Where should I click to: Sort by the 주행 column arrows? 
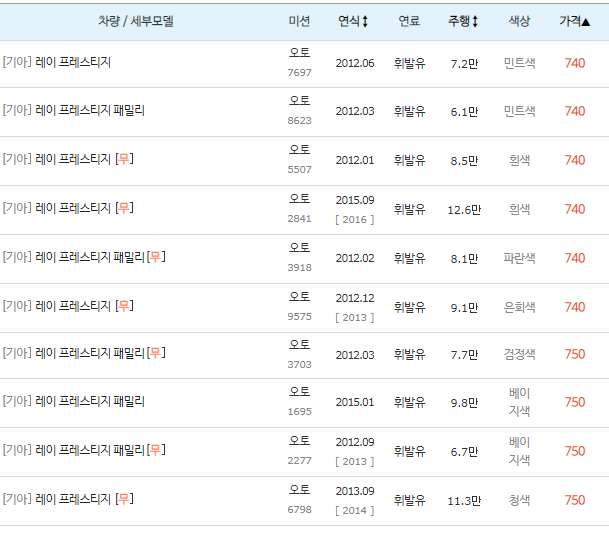point(475,21)
